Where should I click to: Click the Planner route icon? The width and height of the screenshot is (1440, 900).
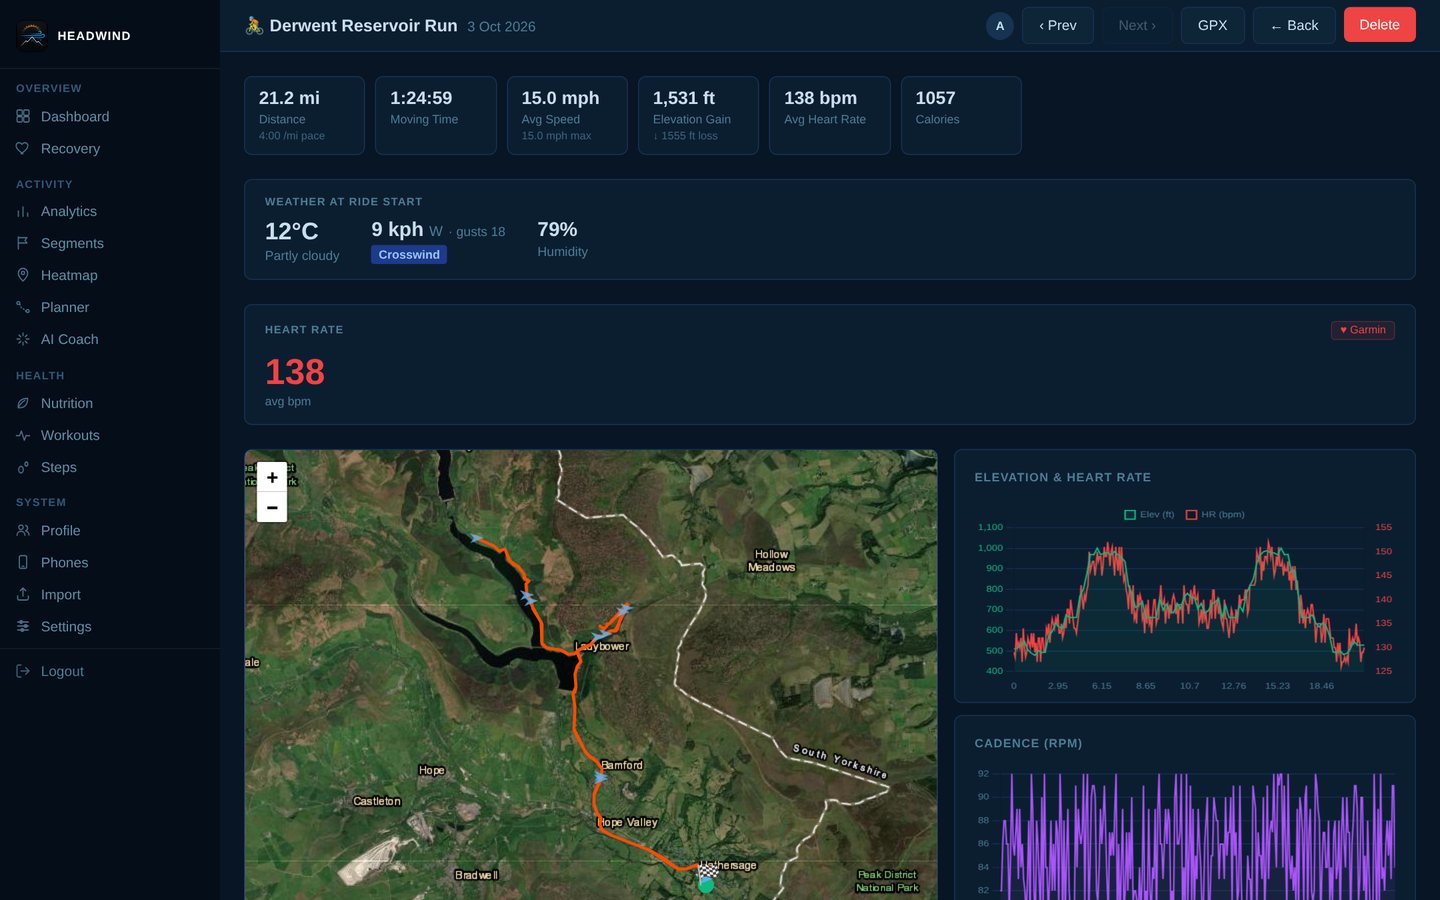[23, 308]
